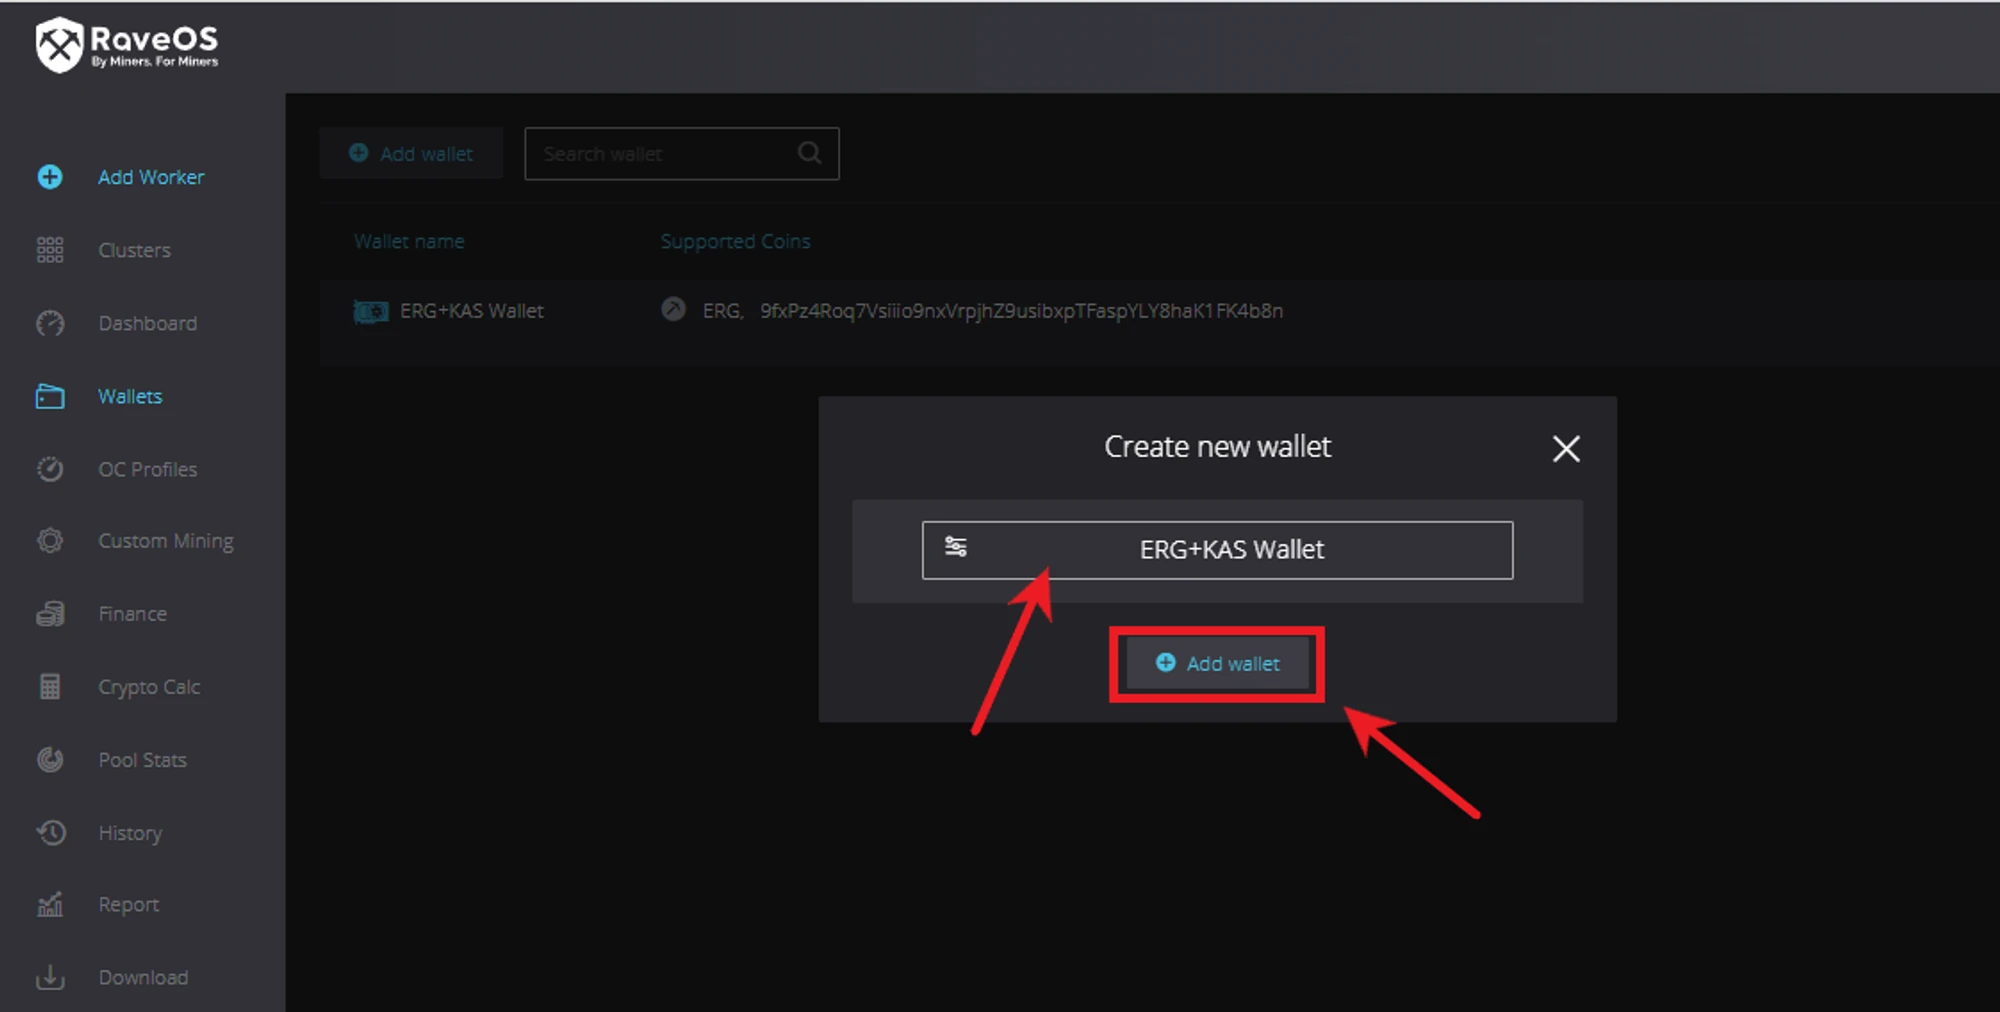Screen dimensions: 2000x1012
Task: Click the wallet name input field
Action: [1231, 550]
